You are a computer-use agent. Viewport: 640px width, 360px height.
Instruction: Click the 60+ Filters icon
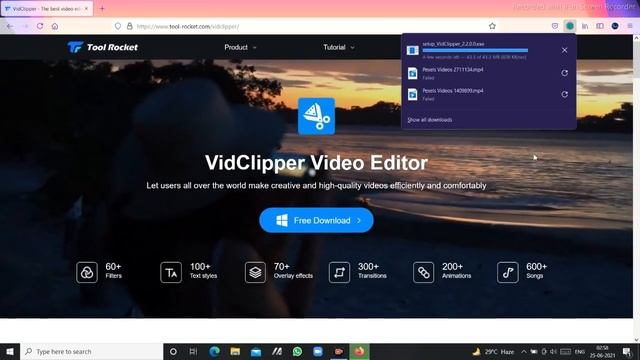(87, 272)
